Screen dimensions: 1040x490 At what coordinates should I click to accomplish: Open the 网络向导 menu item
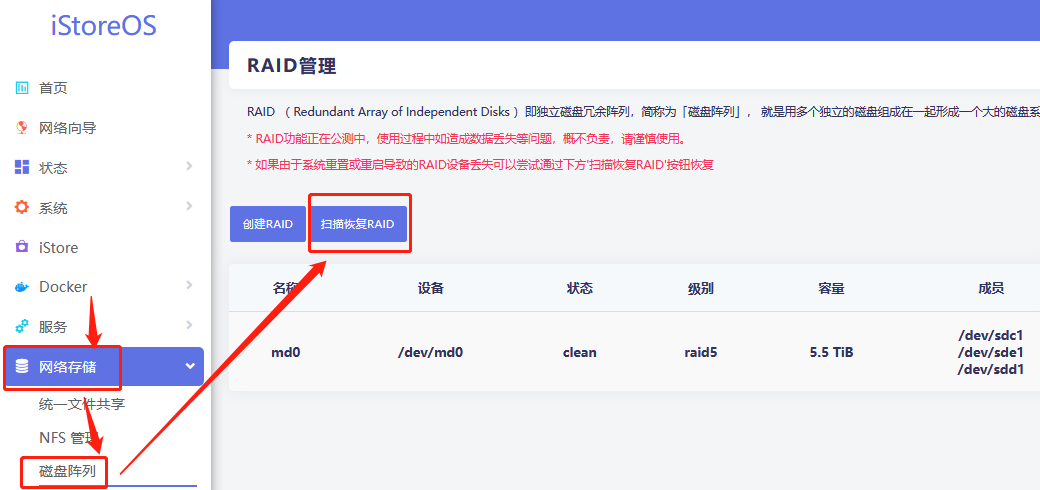(x=68, y=128)
